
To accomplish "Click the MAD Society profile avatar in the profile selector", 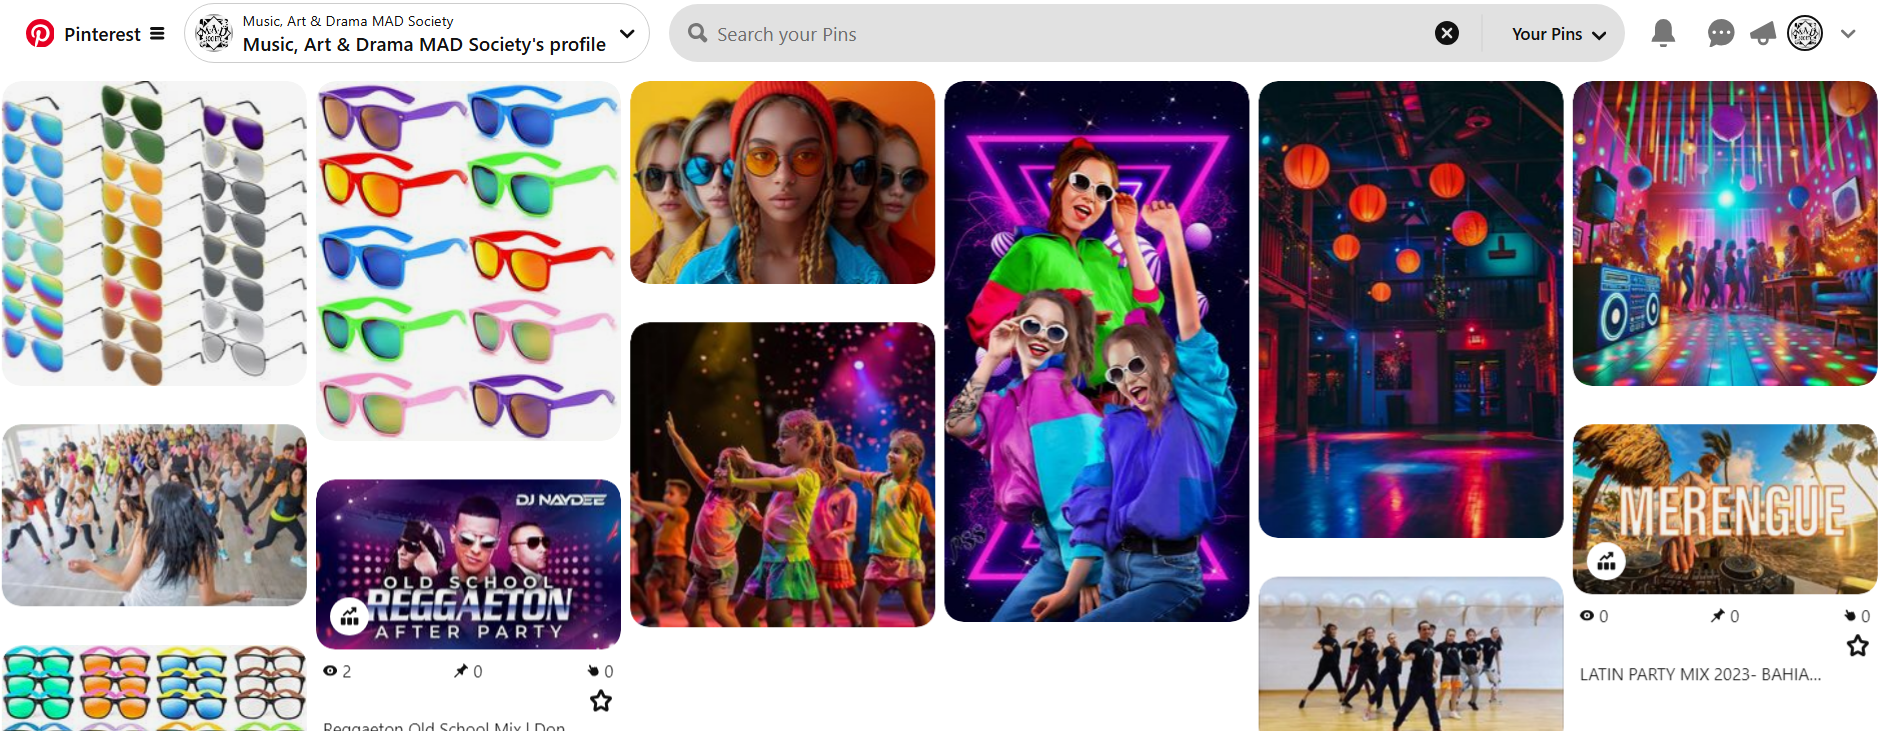I will pyautogui.click(x=213, y=33).
